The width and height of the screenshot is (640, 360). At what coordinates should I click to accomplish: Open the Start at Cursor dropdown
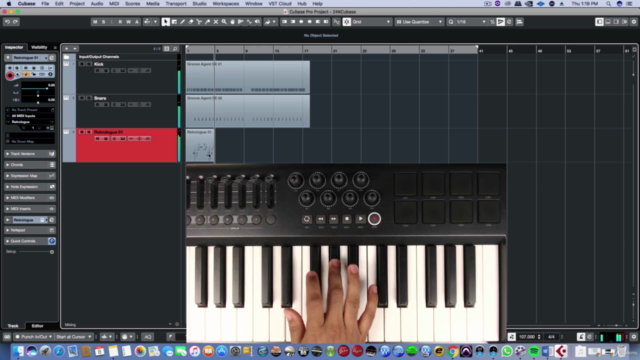click(74, 337)
